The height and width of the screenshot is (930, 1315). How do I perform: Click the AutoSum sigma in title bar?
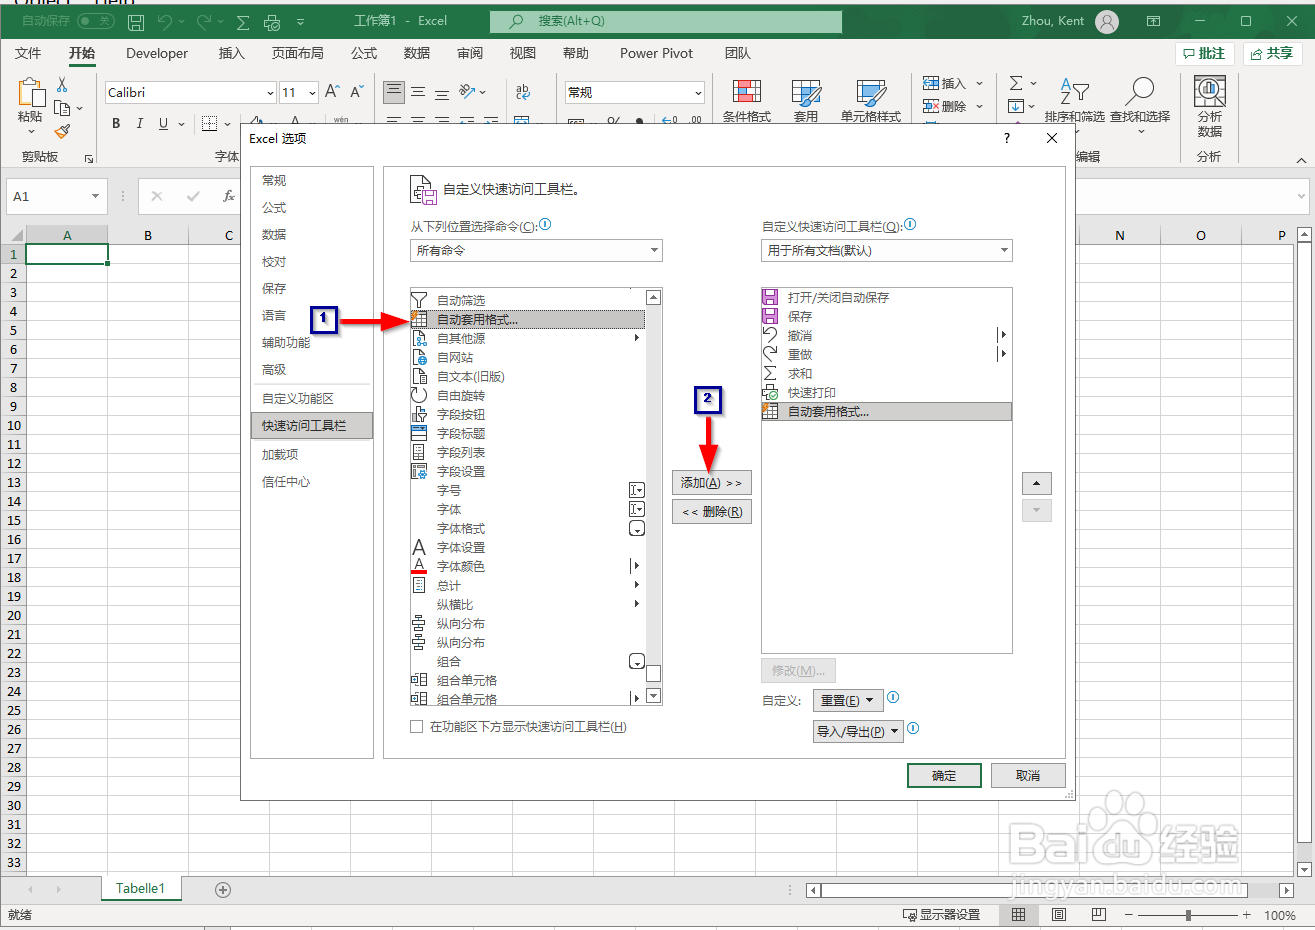243,21
